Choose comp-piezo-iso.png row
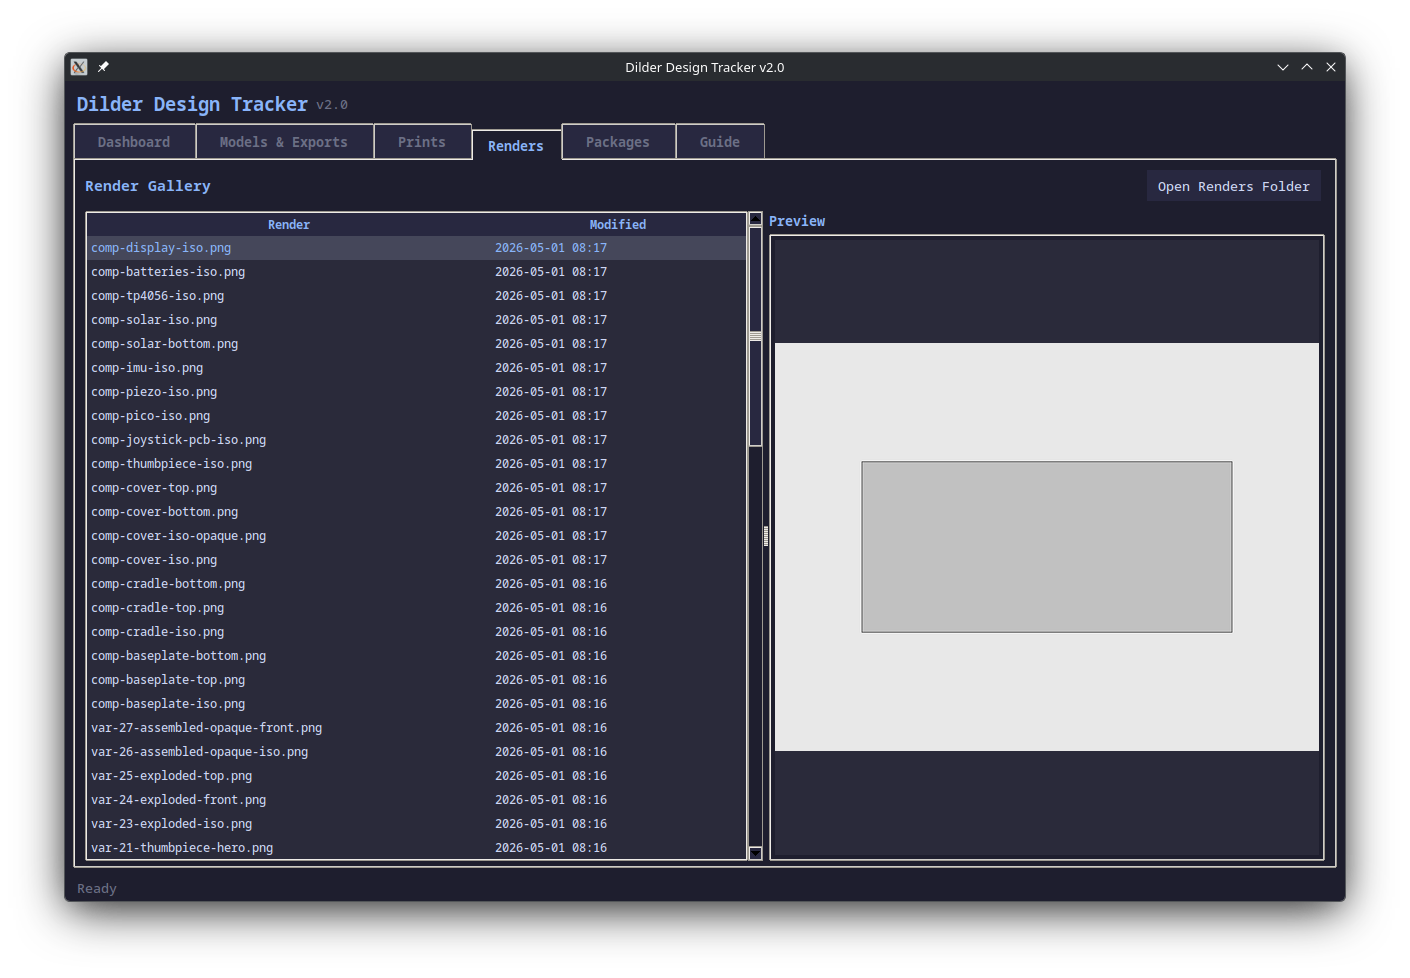 (x=417, y=392)
